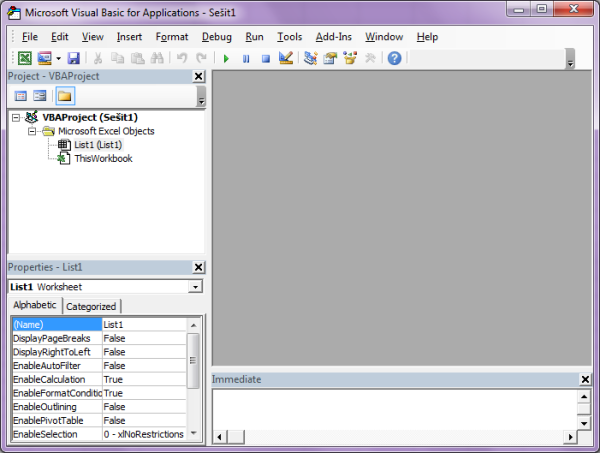Screen dimensions: 600x453
Task: Open the Insert menu
Action: 129,37
